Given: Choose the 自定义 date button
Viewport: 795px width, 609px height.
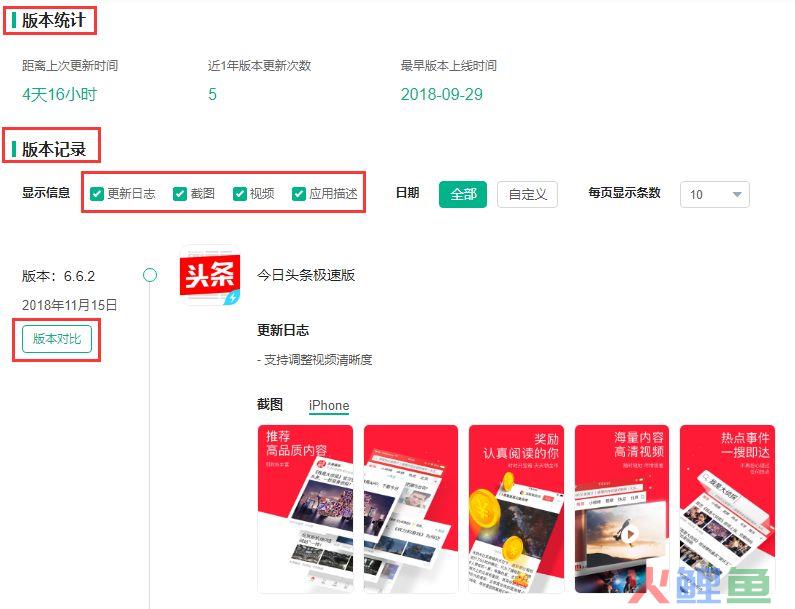Looking at the screenshot, I should (527, 194).
